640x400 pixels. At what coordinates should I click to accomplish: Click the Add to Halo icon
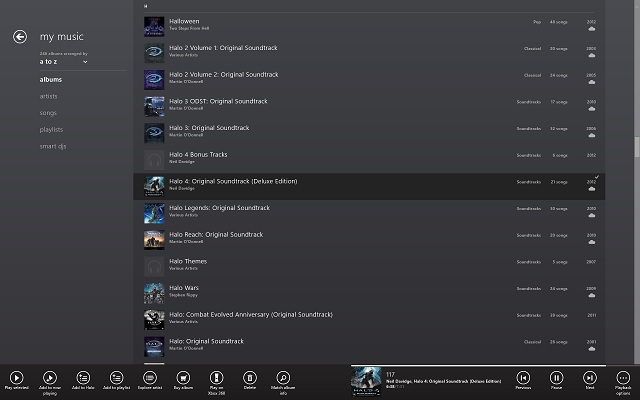pyautogui.click(x=83, y=378)
